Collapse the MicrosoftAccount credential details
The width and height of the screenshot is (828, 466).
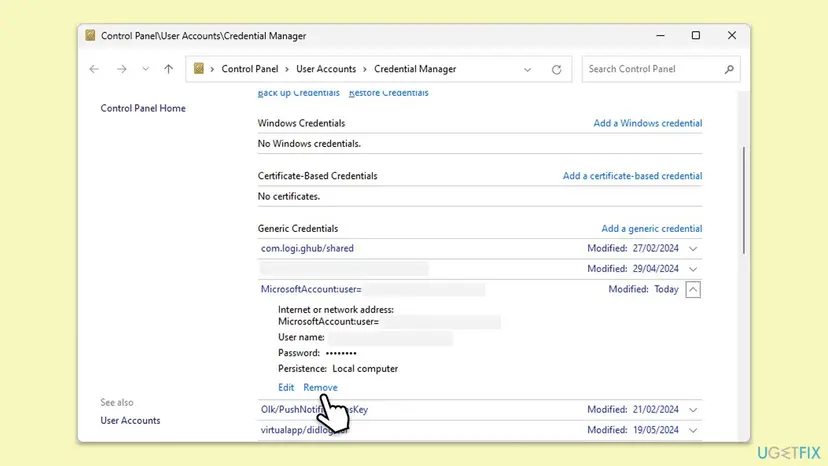[x=693, y=290]
